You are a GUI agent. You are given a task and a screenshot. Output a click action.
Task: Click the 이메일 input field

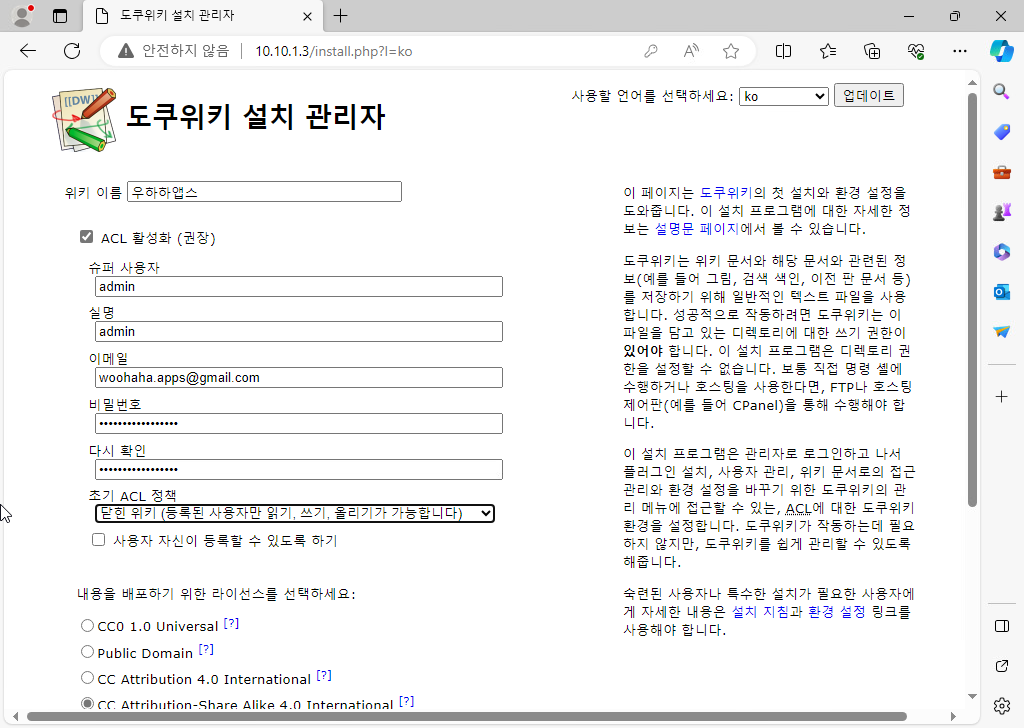pos(298,377)
